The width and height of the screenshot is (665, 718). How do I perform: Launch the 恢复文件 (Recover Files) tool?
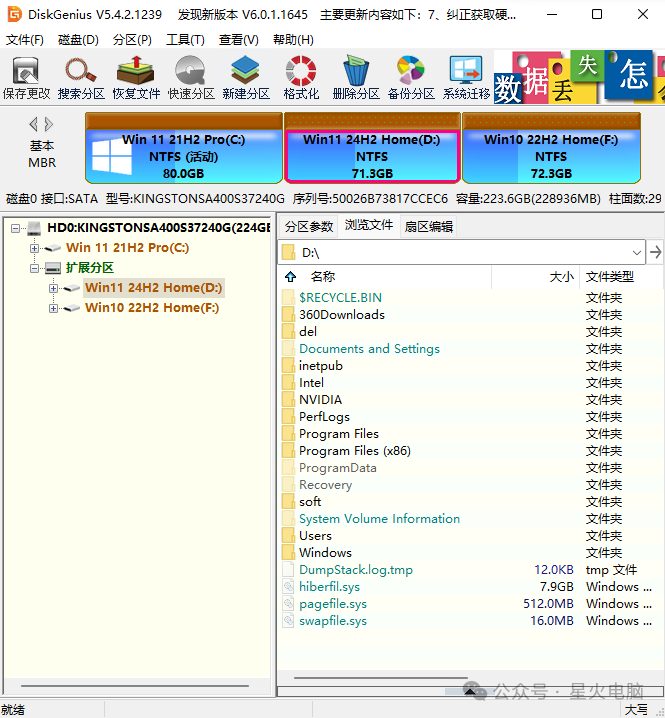click(136, 77)
